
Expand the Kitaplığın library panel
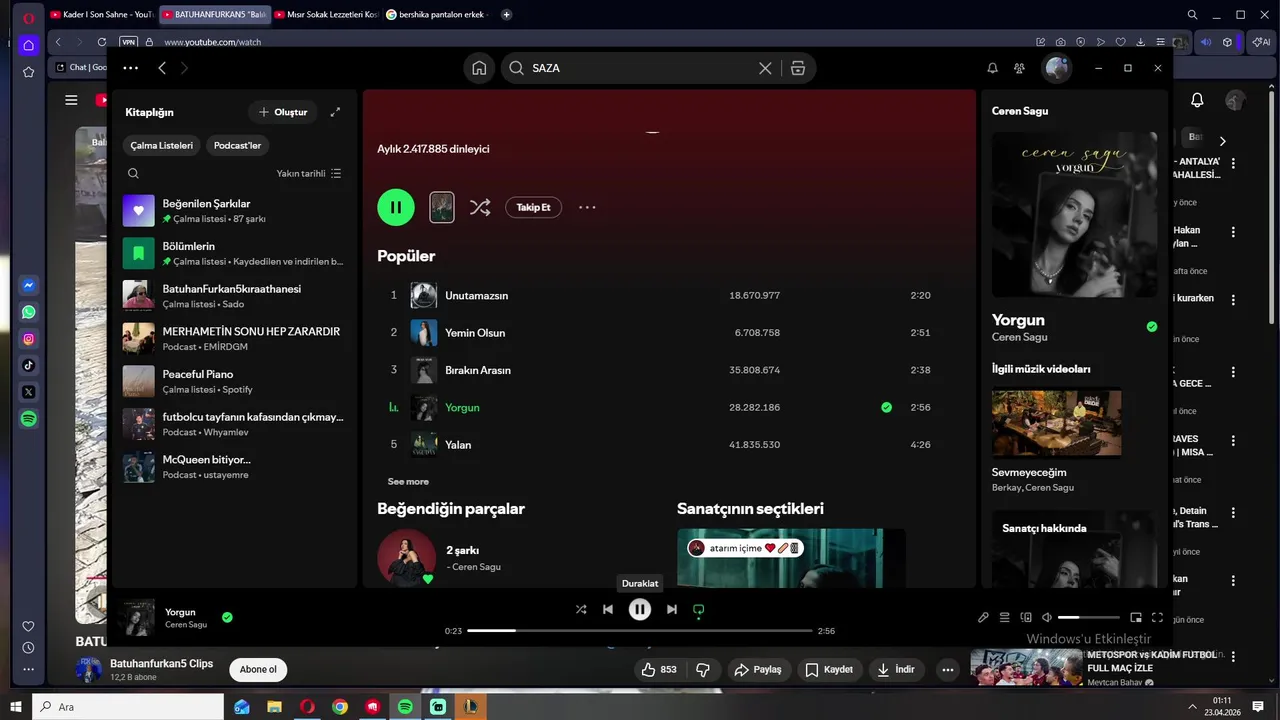[335, 112]
